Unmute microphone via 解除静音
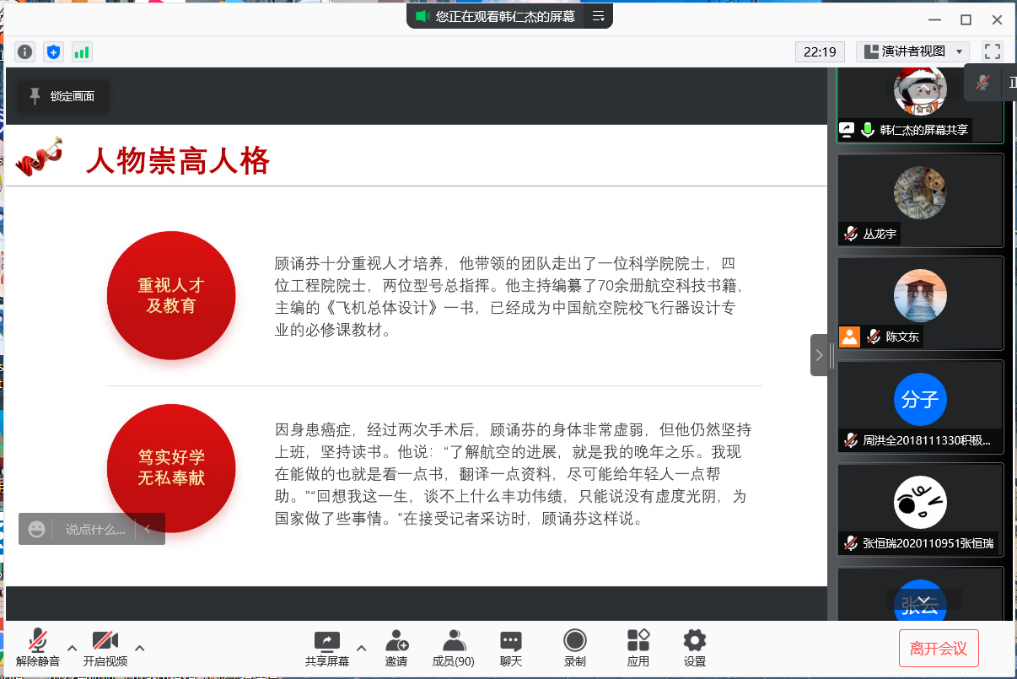The image size is (1017, 679). point(38,648)
